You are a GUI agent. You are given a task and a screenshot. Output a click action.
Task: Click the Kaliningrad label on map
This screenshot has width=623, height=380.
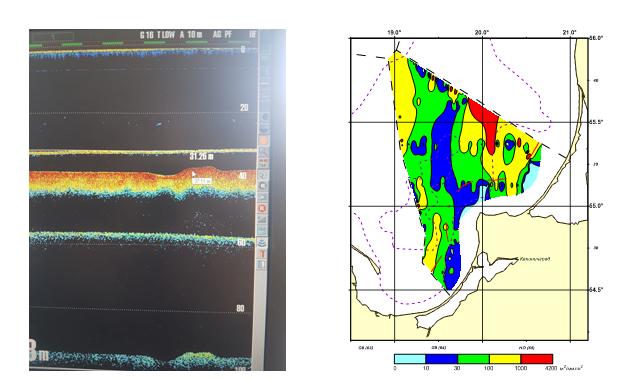535,259
